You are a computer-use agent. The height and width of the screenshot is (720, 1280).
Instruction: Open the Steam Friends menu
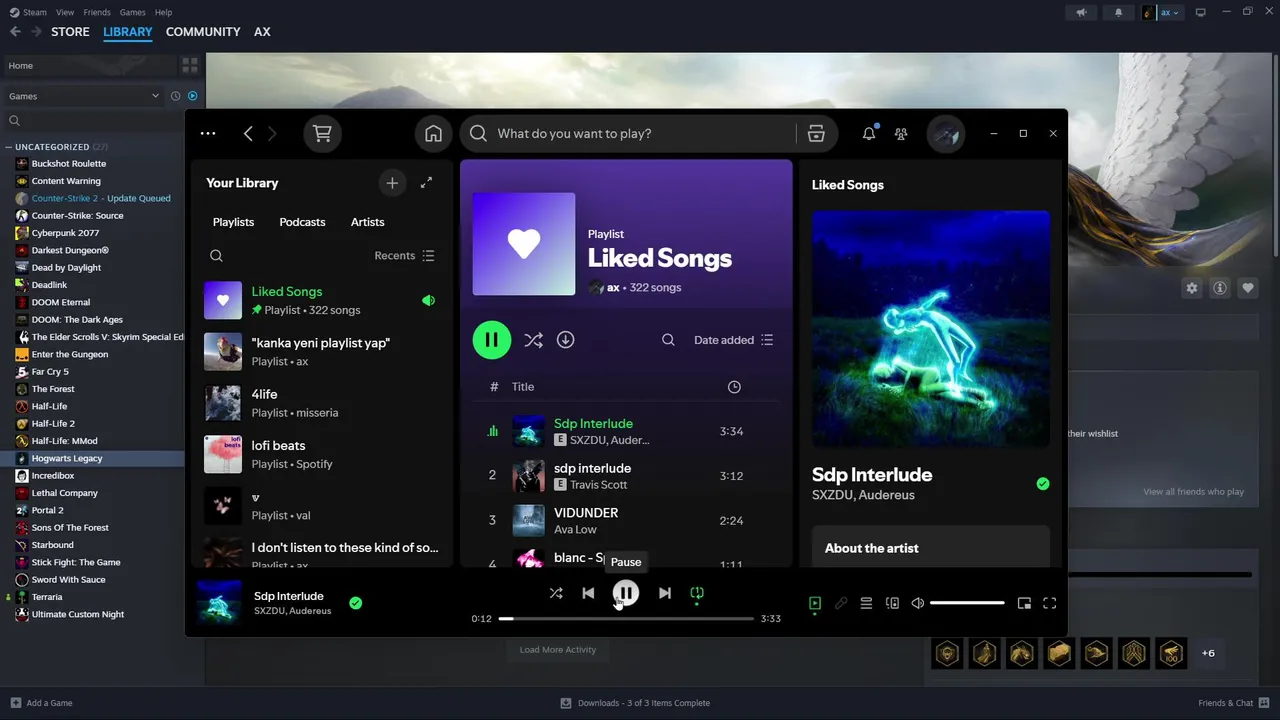pyautogui.click(x=97, y=12)
